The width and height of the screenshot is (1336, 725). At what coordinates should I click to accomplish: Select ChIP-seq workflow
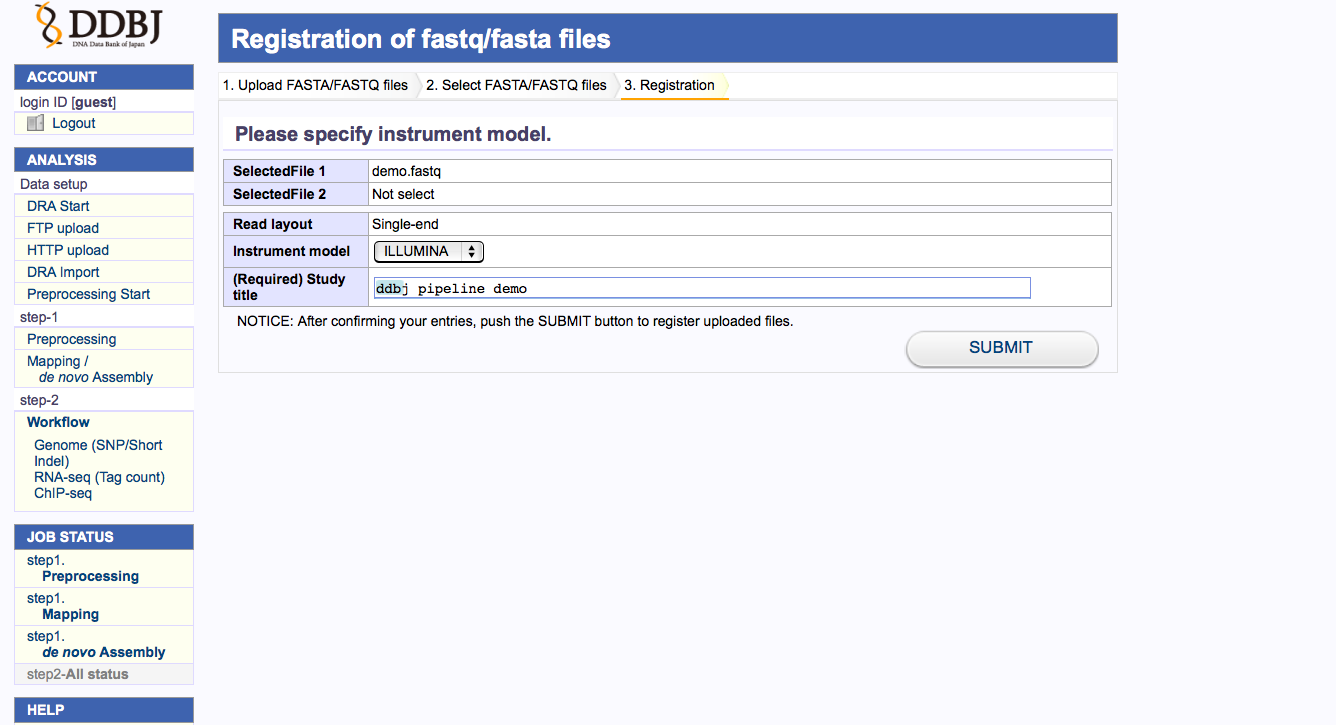pyautogui.click(x=63, y=493)
